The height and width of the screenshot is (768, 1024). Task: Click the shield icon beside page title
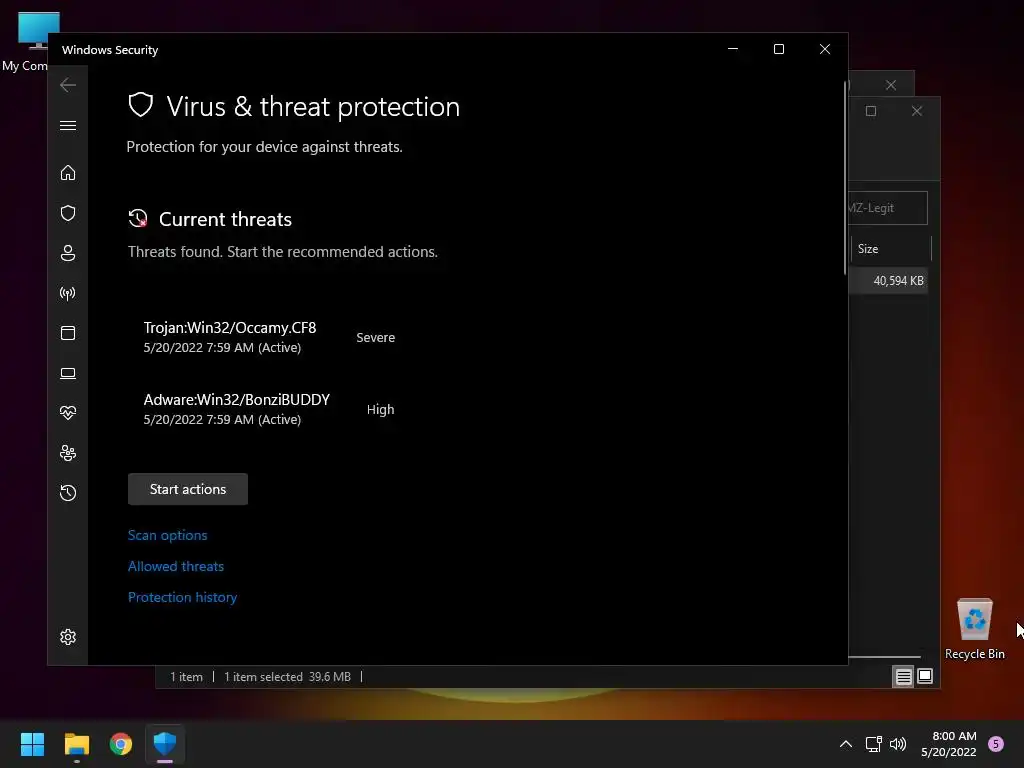[140, 105]
